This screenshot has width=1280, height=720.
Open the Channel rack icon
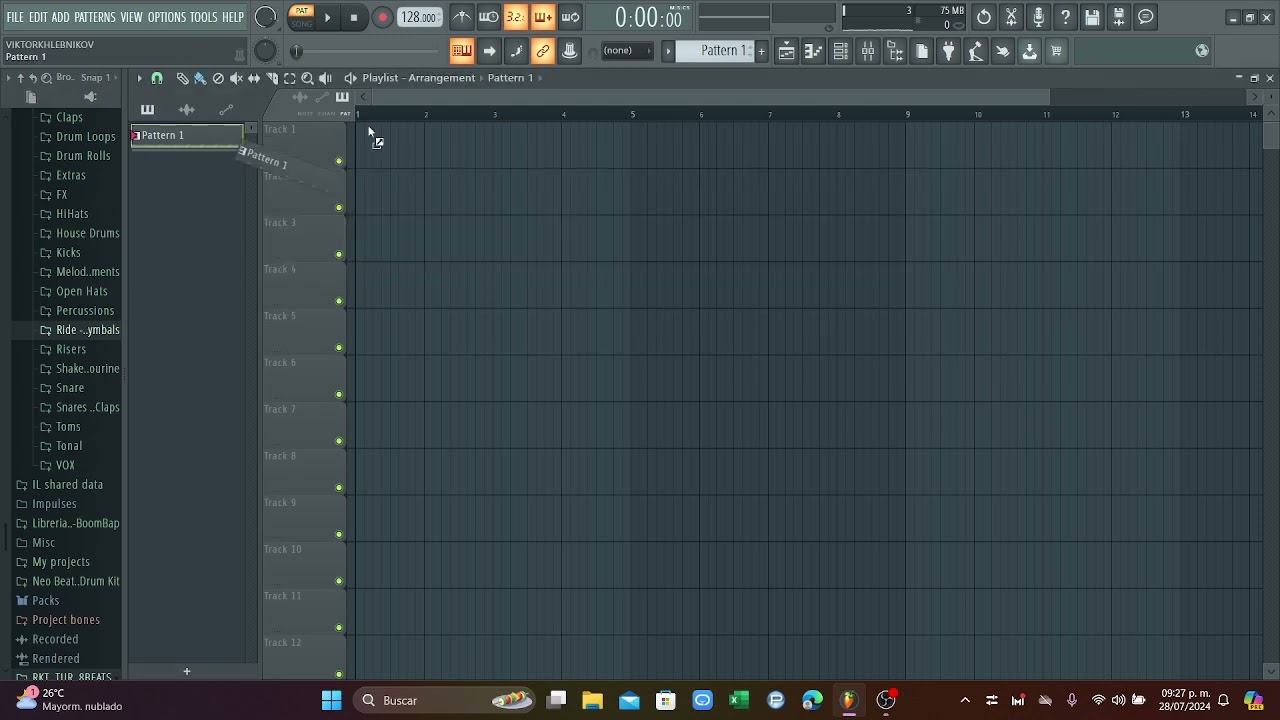tap(841, 51)
